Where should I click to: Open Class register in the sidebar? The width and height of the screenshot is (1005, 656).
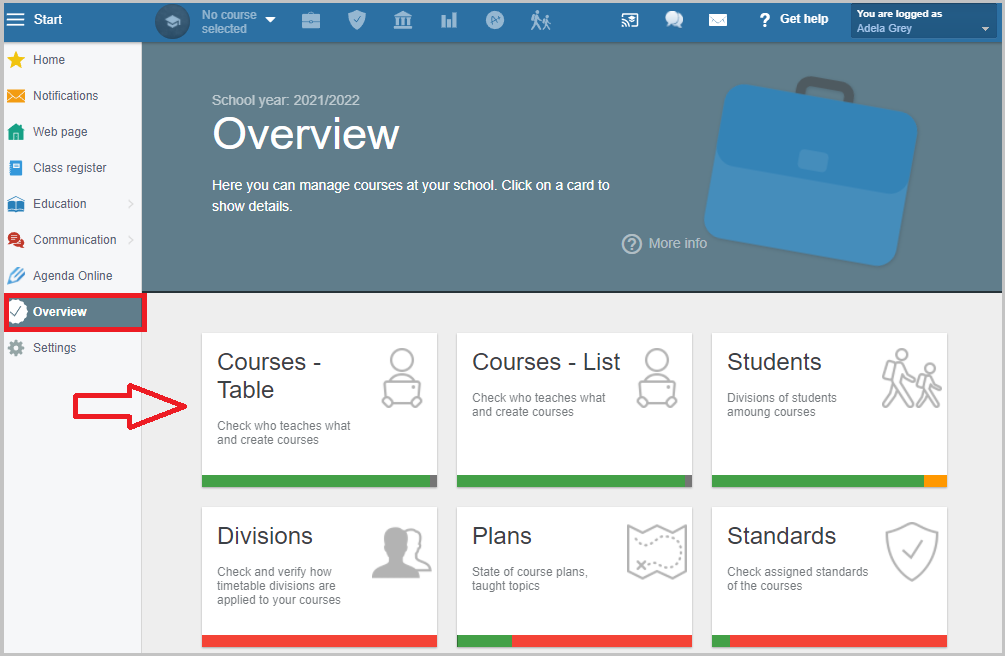(x=72, y=167)
